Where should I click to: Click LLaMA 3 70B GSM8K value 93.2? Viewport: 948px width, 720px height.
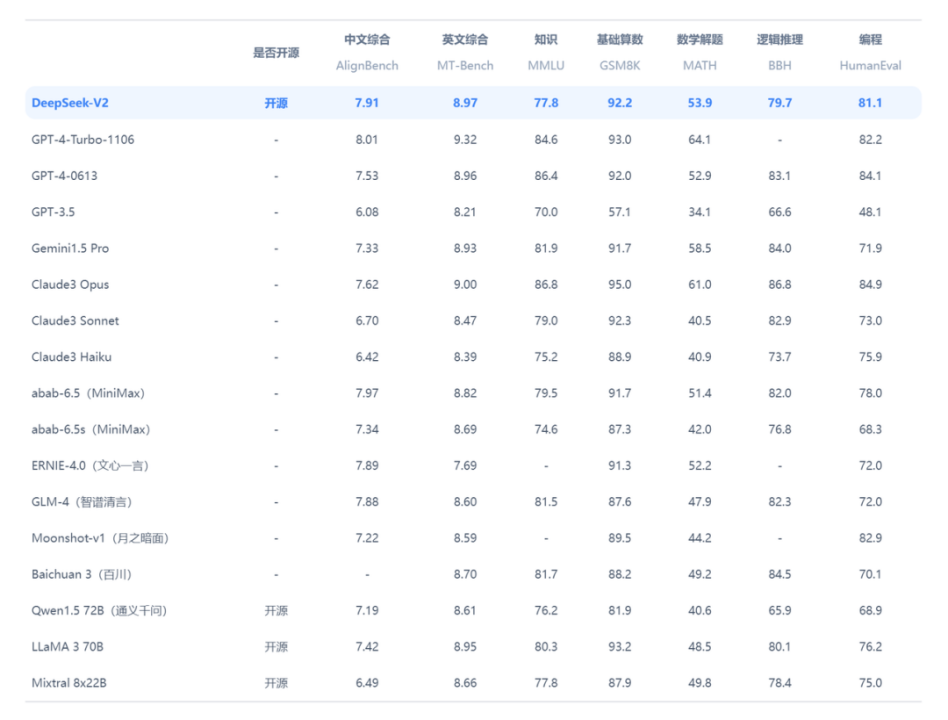tap(620, 647)
